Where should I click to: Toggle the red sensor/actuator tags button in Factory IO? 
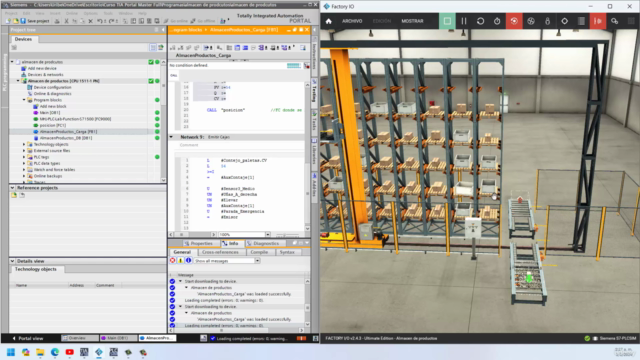598,21
